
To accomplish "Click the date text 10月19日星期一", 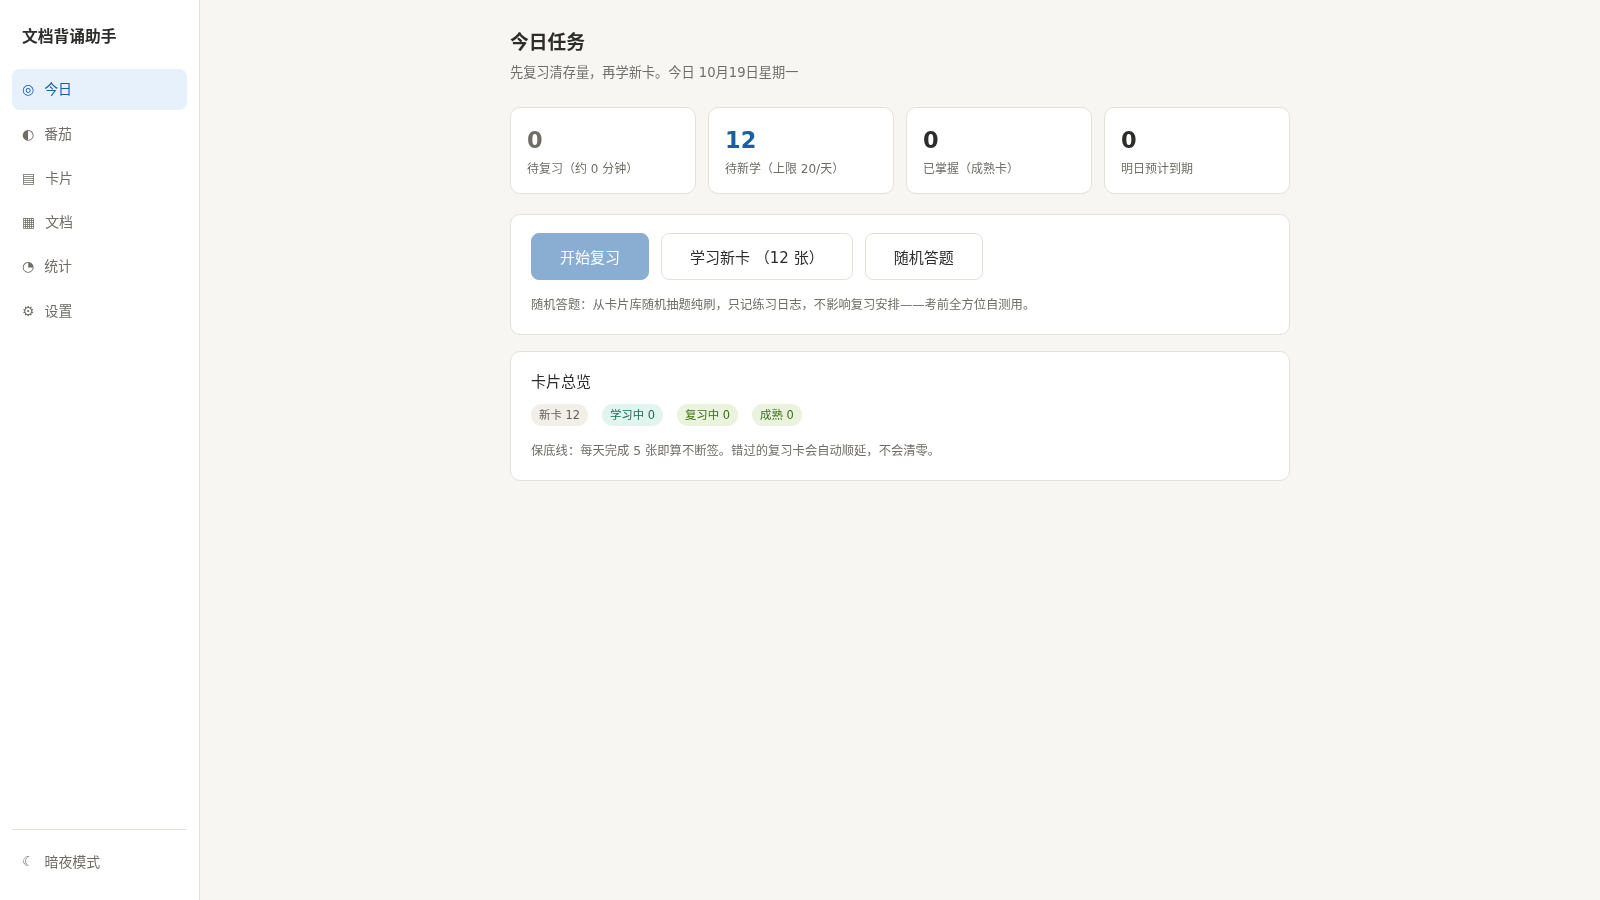I will [x=748, y=73].
